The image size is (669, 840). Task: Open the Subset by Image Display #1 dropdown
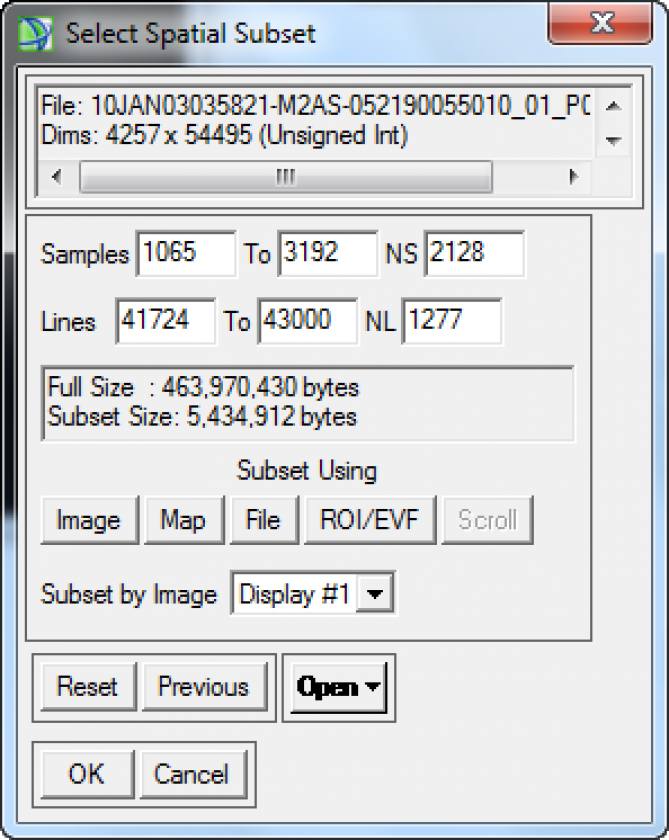[375, 593]
